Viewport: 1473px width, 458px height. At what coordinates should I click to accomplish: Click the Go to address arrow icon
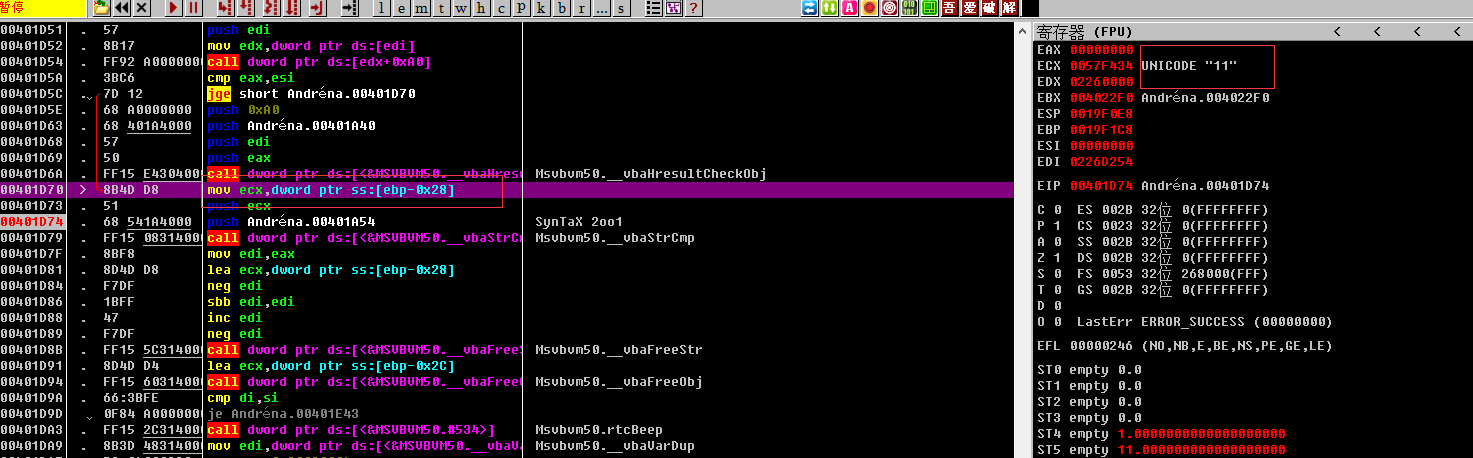click(349, 8)
